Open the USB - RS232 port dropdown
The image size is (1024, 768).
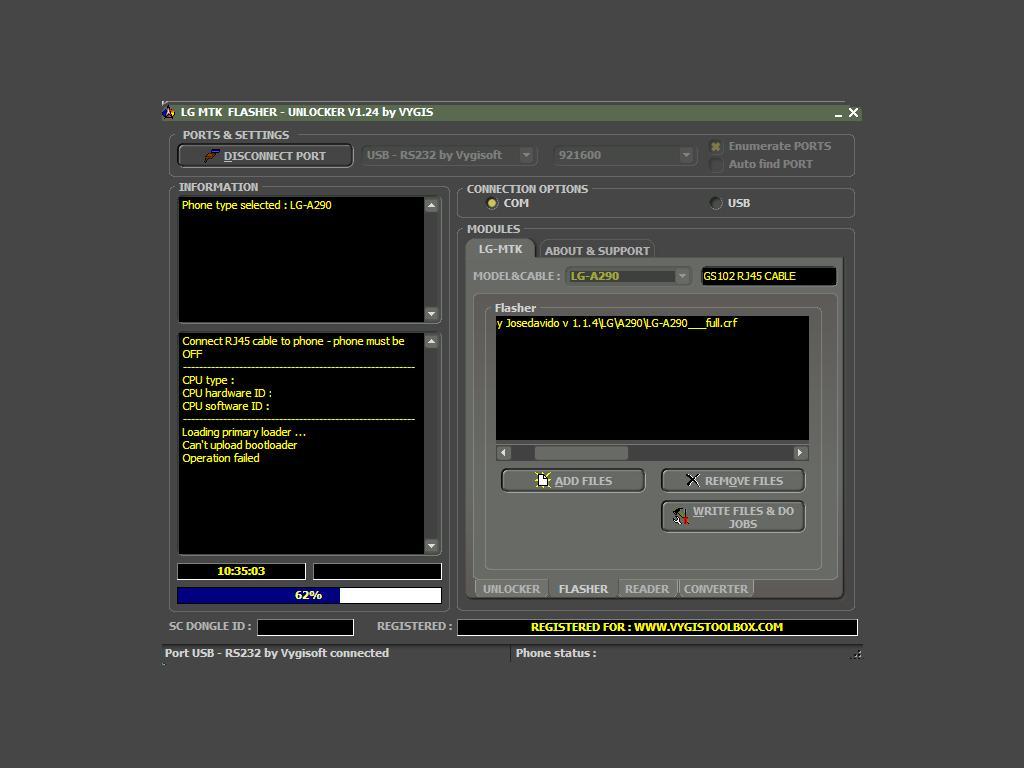pos(526,155)
